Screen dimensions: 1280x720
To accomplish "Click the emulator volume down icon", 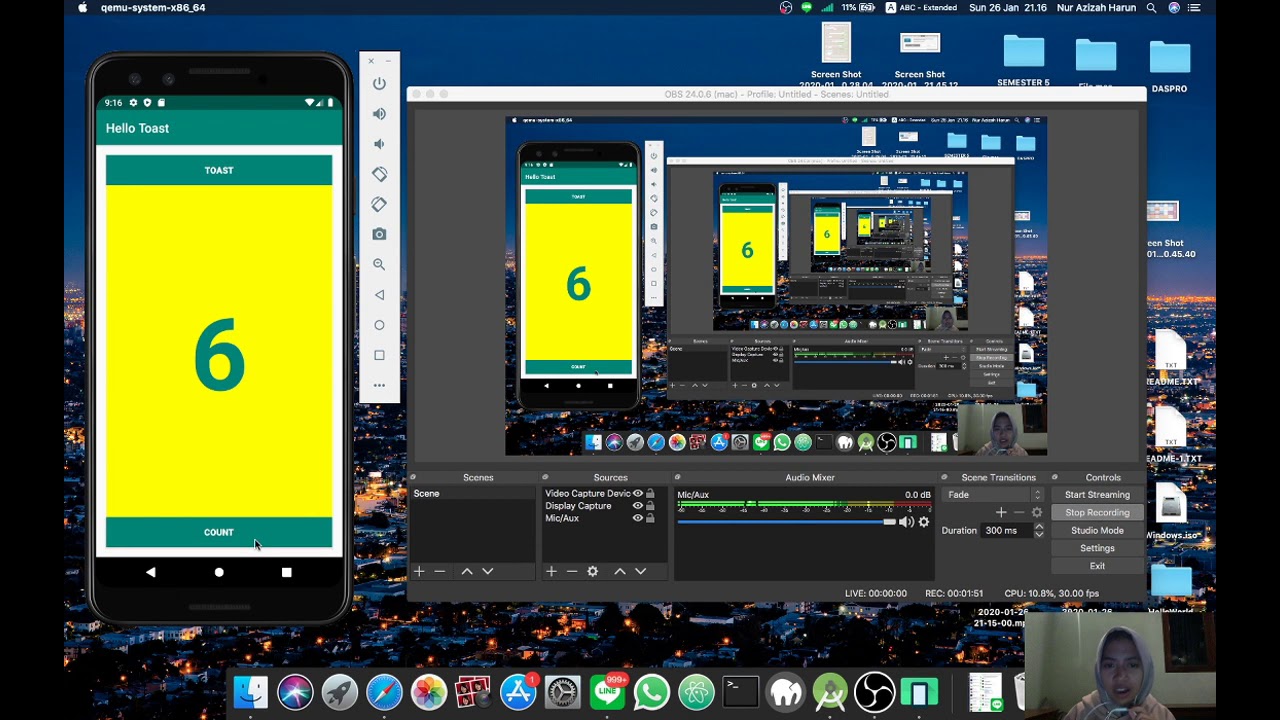I will 379,144.
